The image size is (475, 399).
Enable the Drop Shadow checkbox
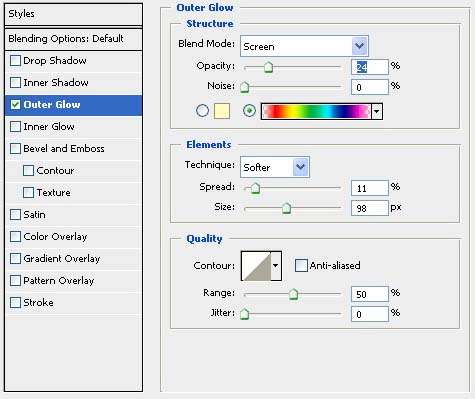[x=15, y=61]
